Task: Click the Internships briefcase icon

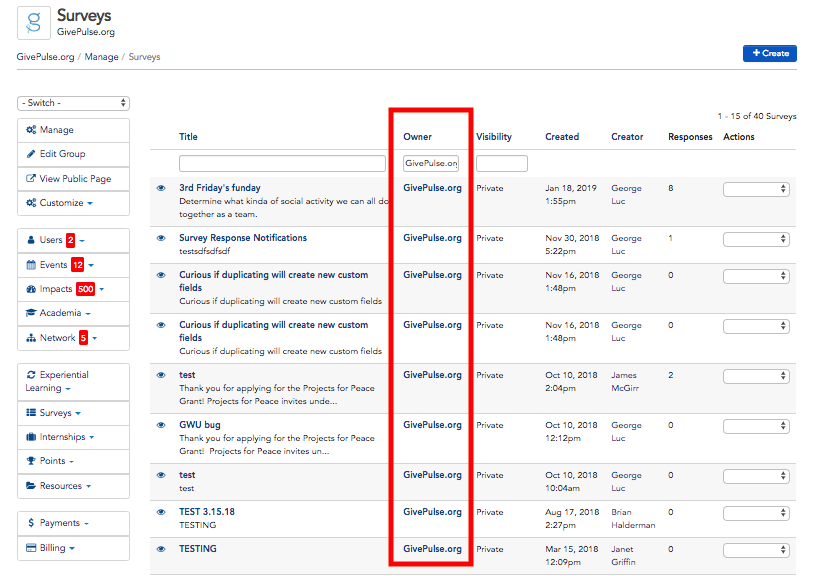Action: [31, 437]
